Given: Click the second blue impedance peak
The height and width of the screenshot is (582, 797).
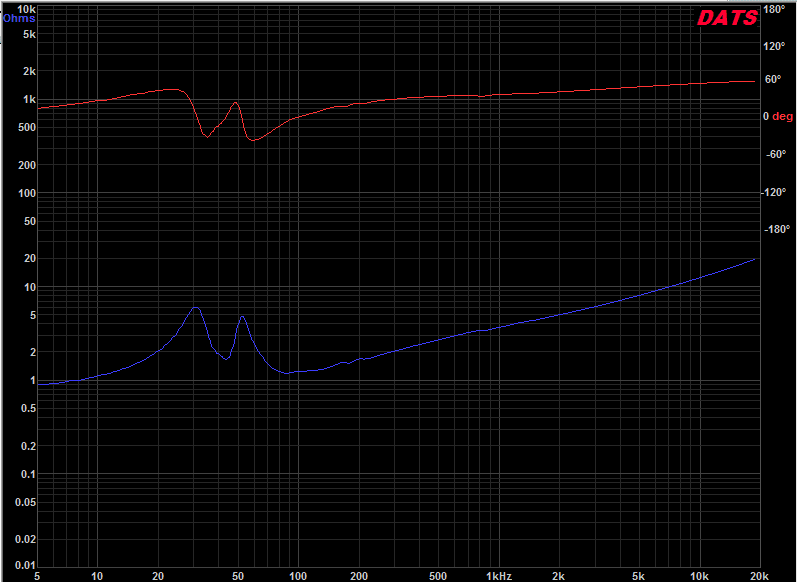Looking at the screenshot, I should coord(242,317).
